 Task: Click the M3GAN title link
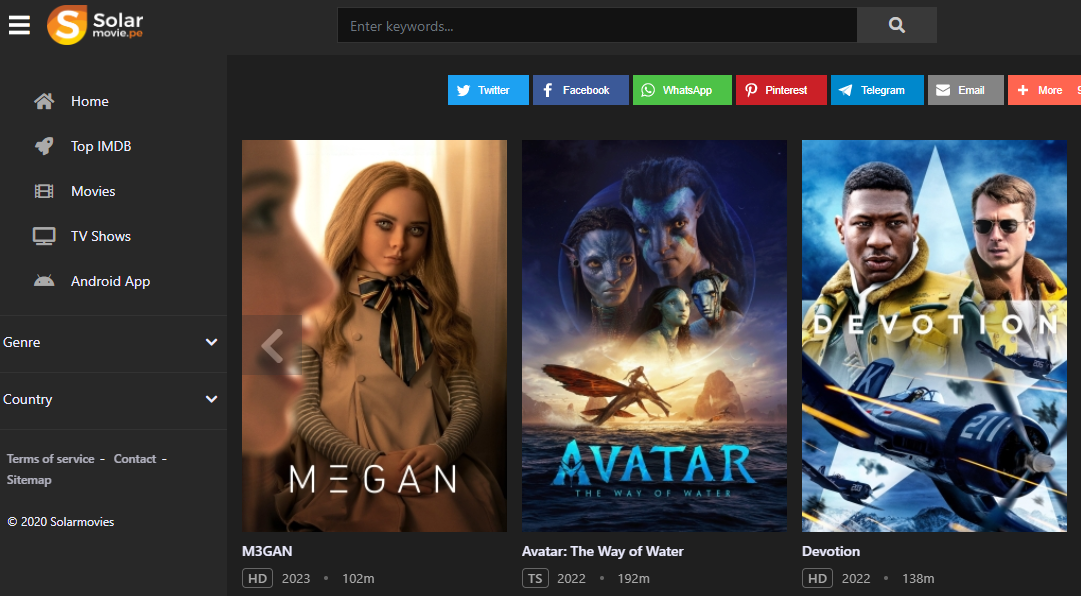coord(267,551)
